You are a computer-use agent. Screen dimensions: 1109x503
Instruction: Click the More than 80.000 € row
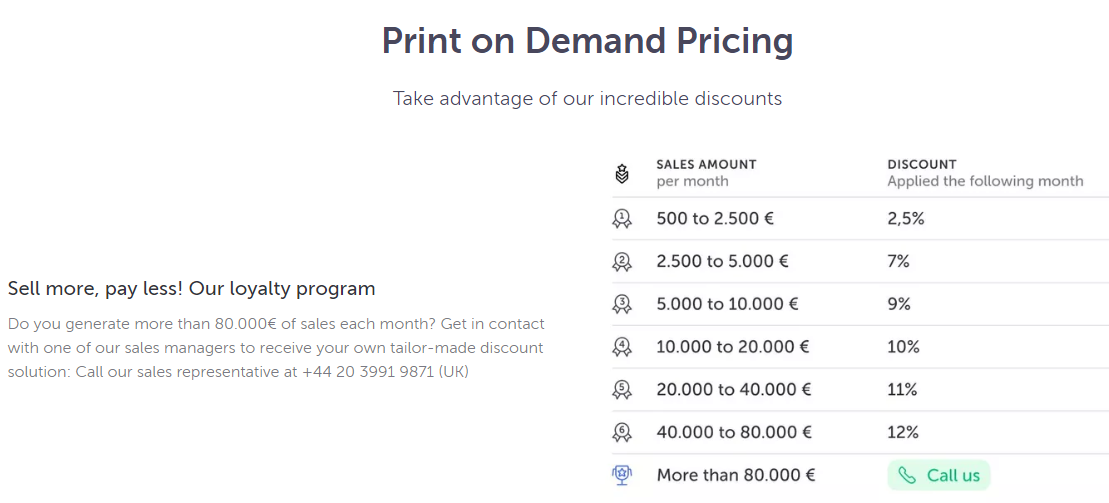[x=860, y=475]
